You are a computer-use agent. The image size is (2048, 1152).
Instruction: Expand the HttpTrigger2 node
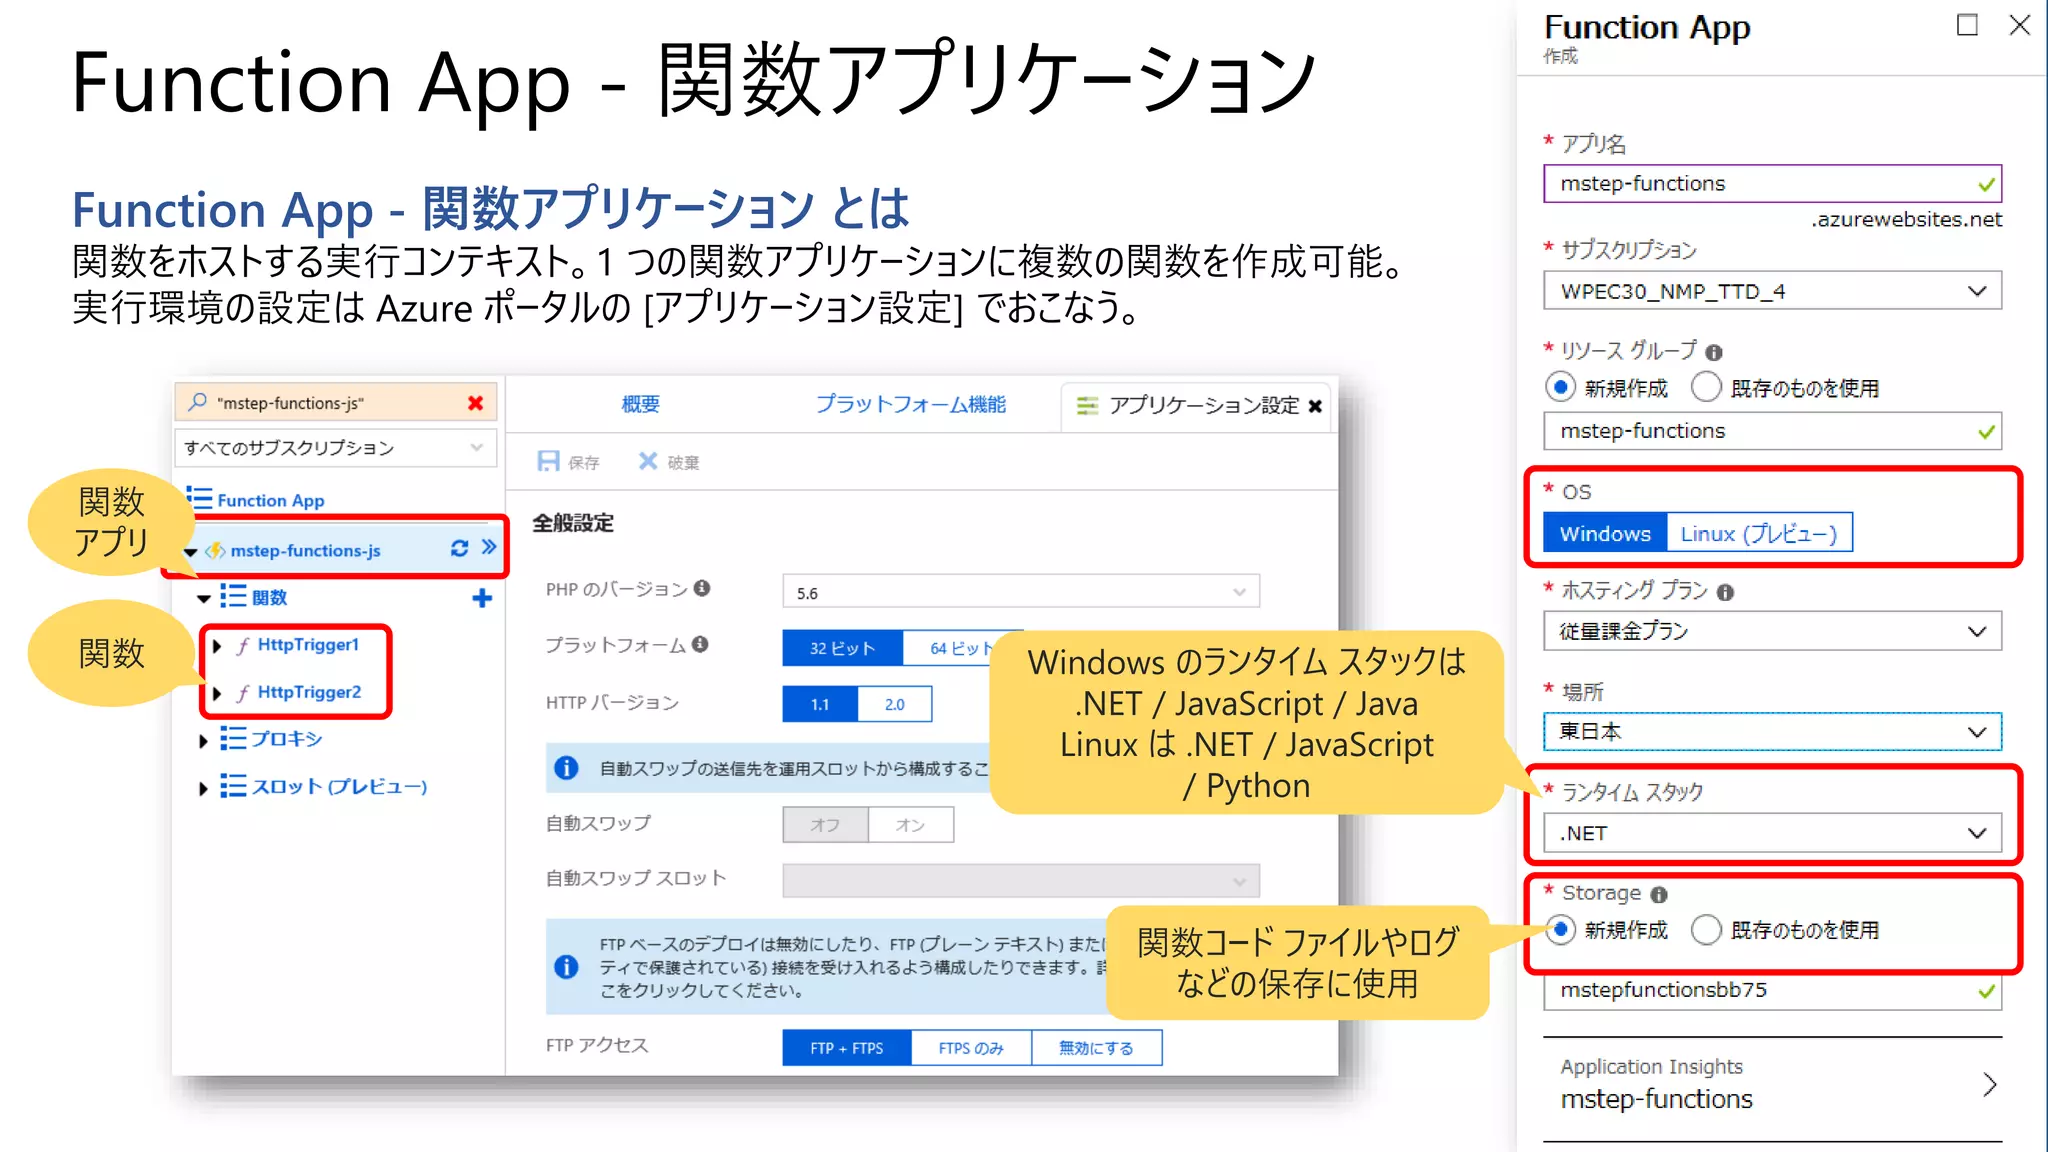point(217,693)
